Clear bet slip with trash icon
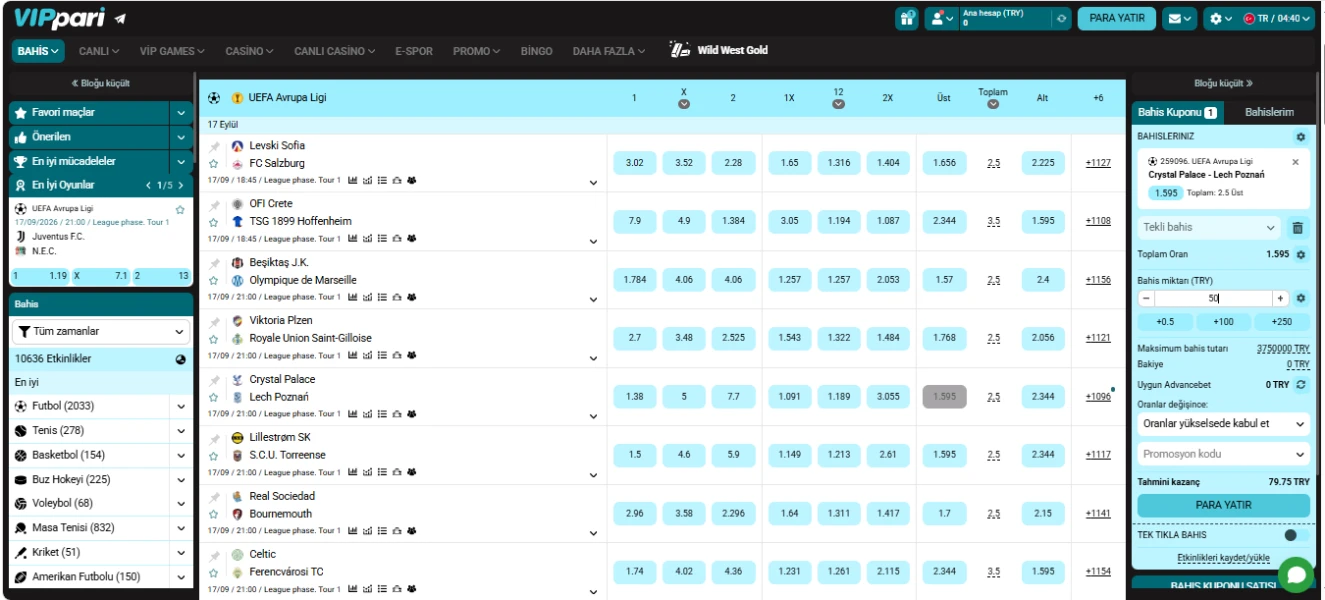Screen dimensions: 1325x600 click(x=1298, y=228)
